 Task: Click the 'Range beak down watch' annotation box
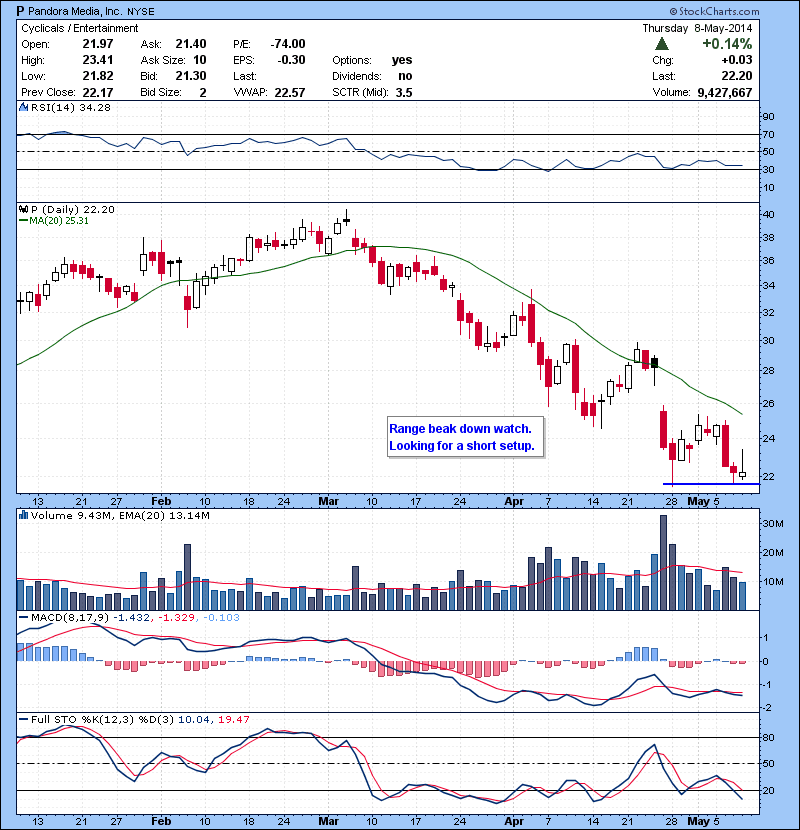[x=465, y=437]
